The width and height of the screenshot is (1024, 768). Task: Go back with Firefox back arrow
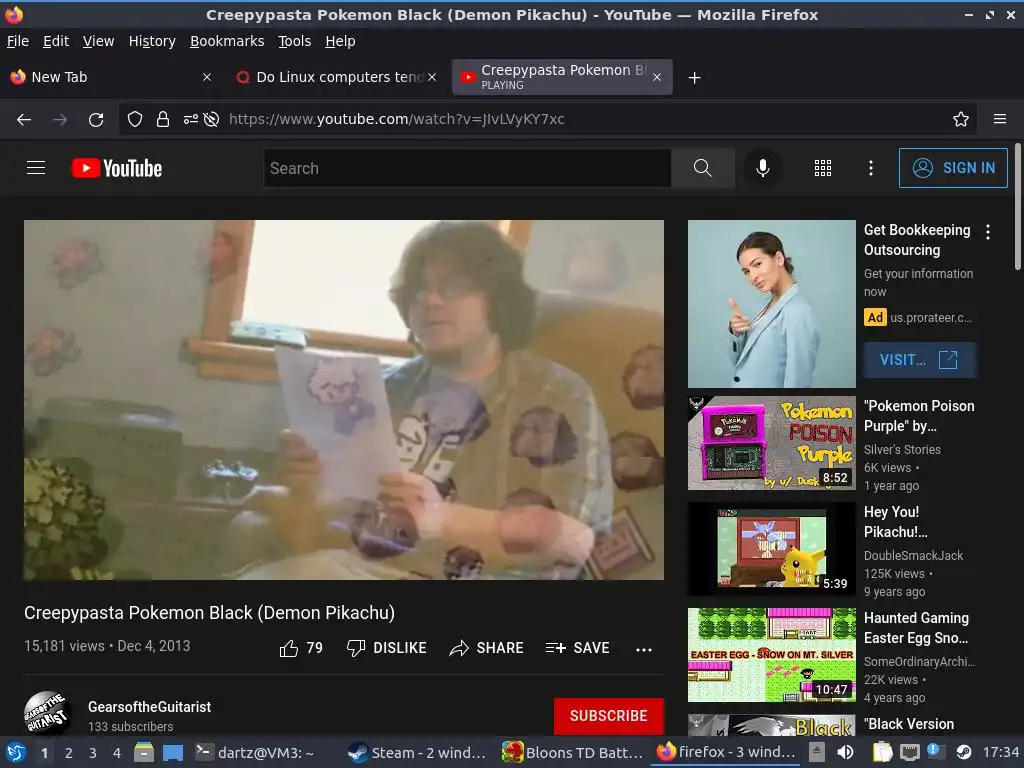coord(24,119)
